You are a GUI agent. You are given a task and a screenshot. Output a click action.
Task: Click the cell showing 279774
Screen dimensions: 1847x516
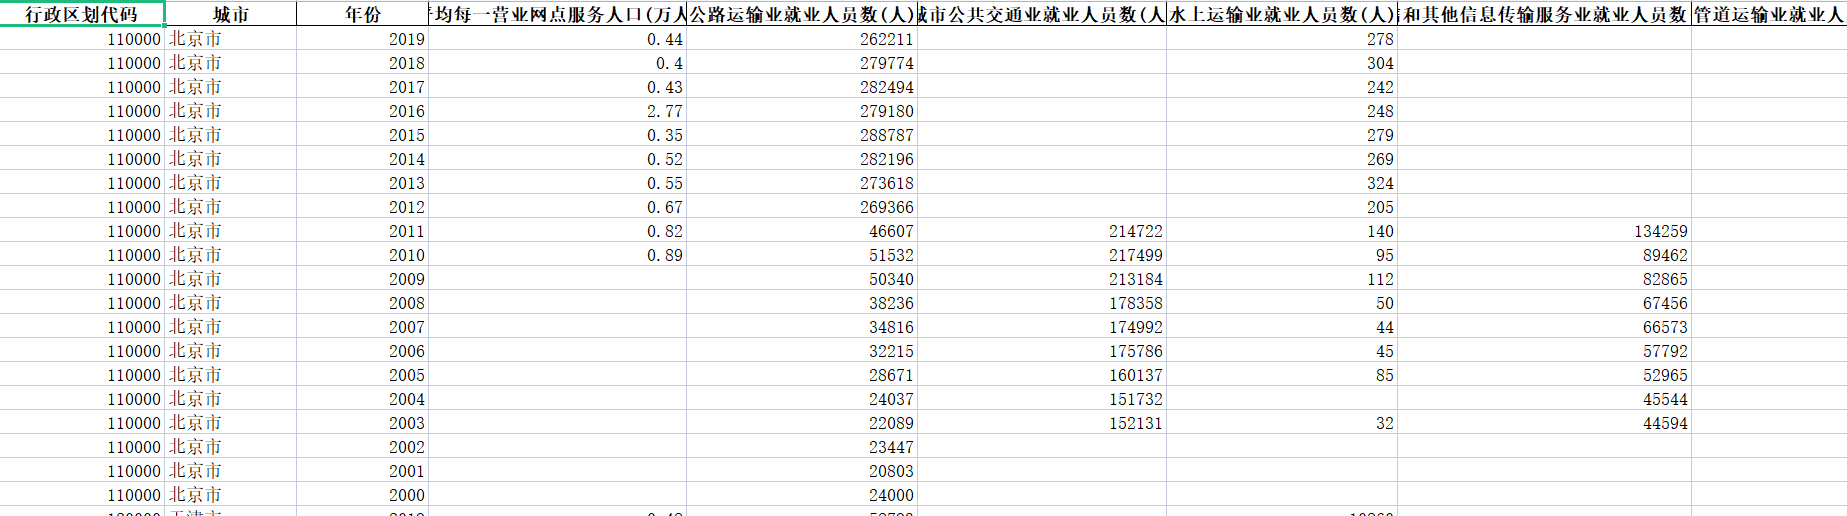[802, 63]
